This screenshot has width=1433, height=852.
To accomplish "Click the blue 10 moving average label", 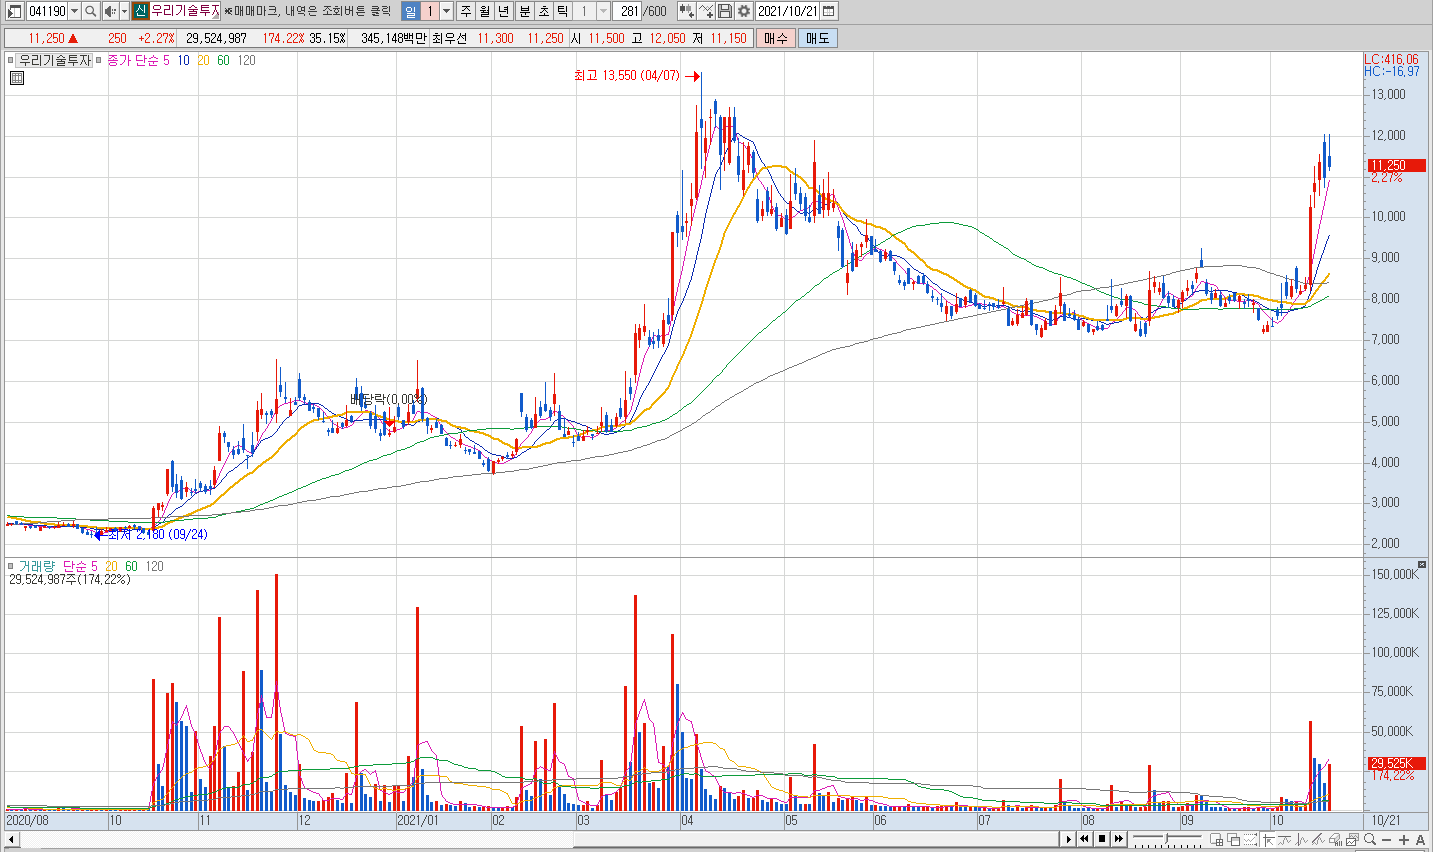I will (183, 60).
